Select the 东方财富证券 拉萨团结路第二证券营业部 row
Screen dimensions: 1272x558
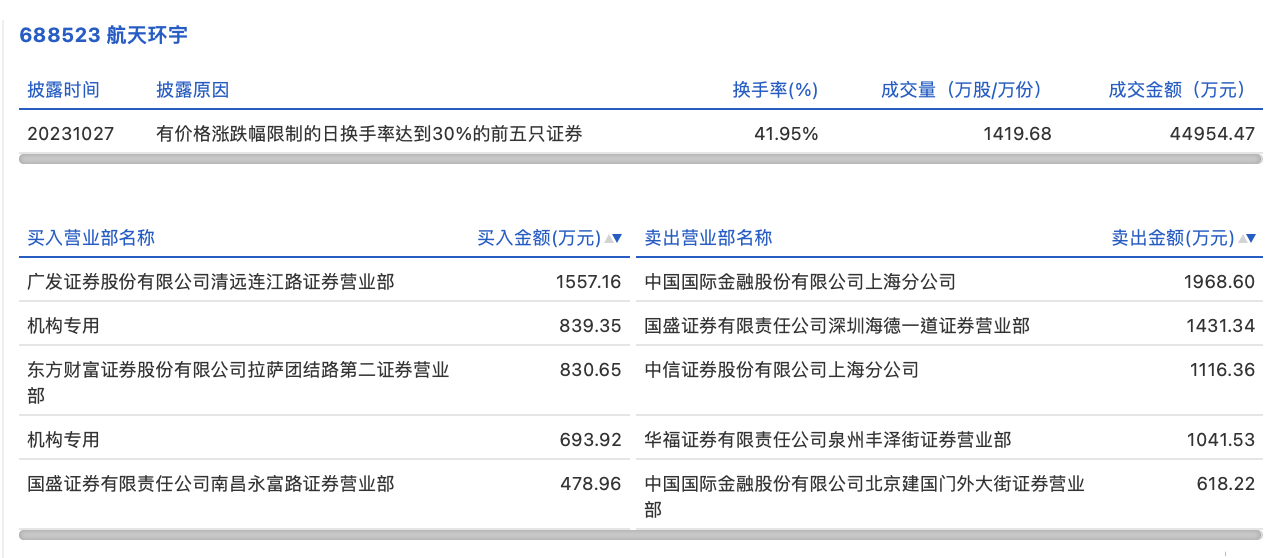tap(238, 371)
